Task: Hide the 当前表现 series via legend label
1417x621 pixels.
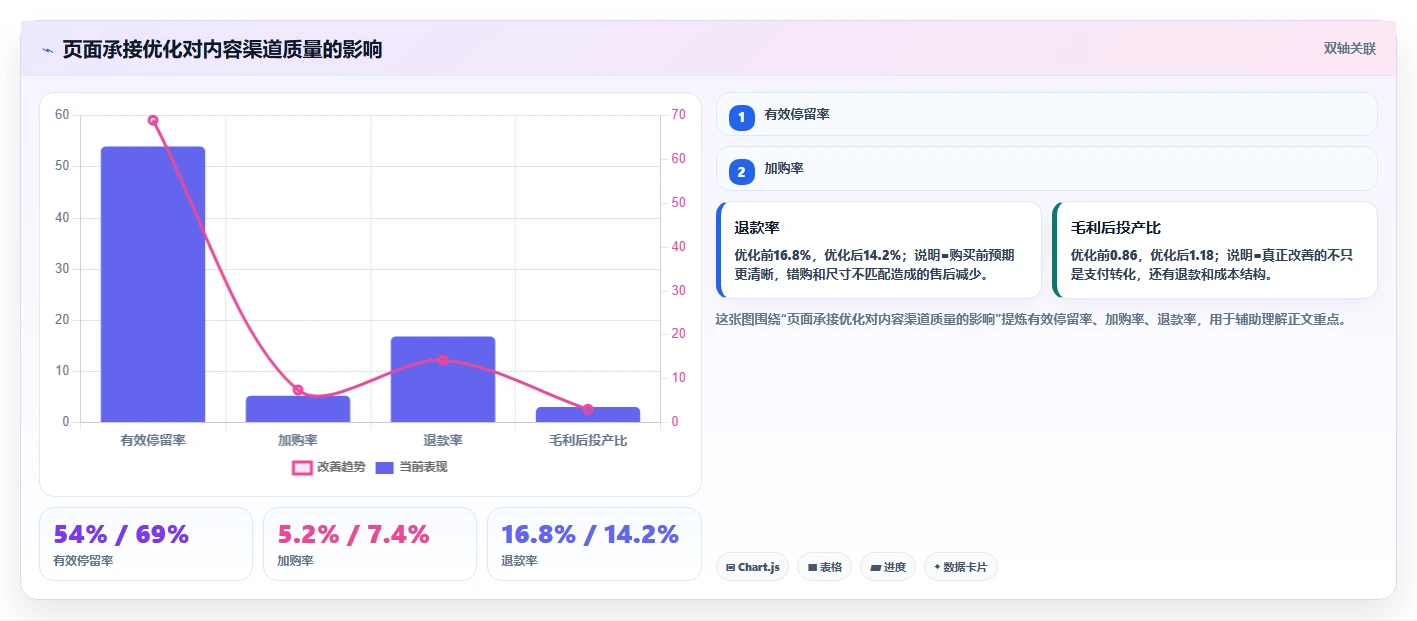Action: tap(423, 467)
